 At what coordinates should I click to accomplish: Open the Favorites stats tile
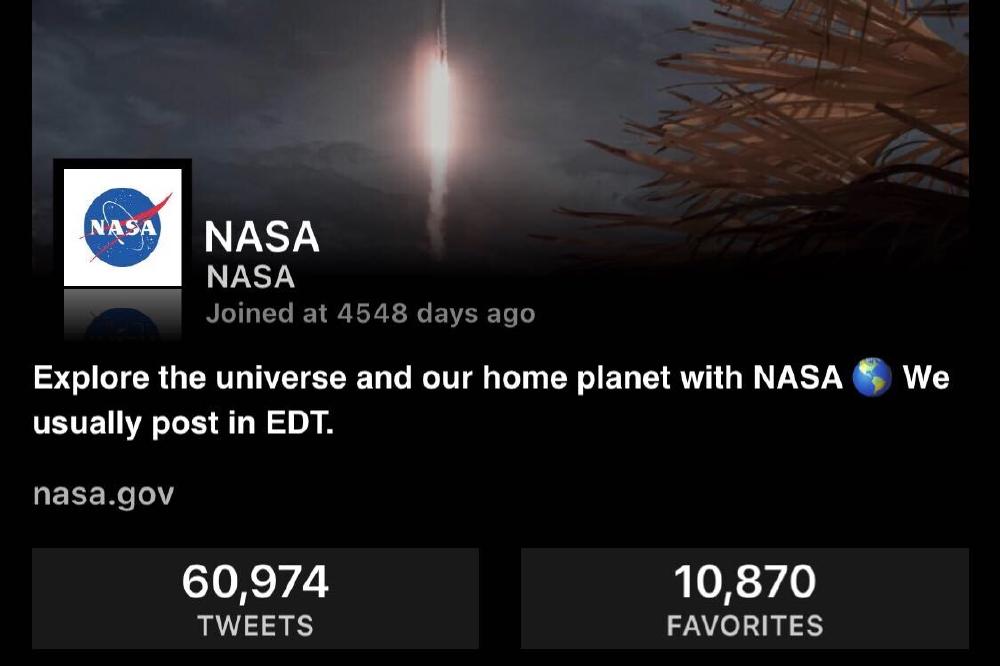[x=745, y=598]
